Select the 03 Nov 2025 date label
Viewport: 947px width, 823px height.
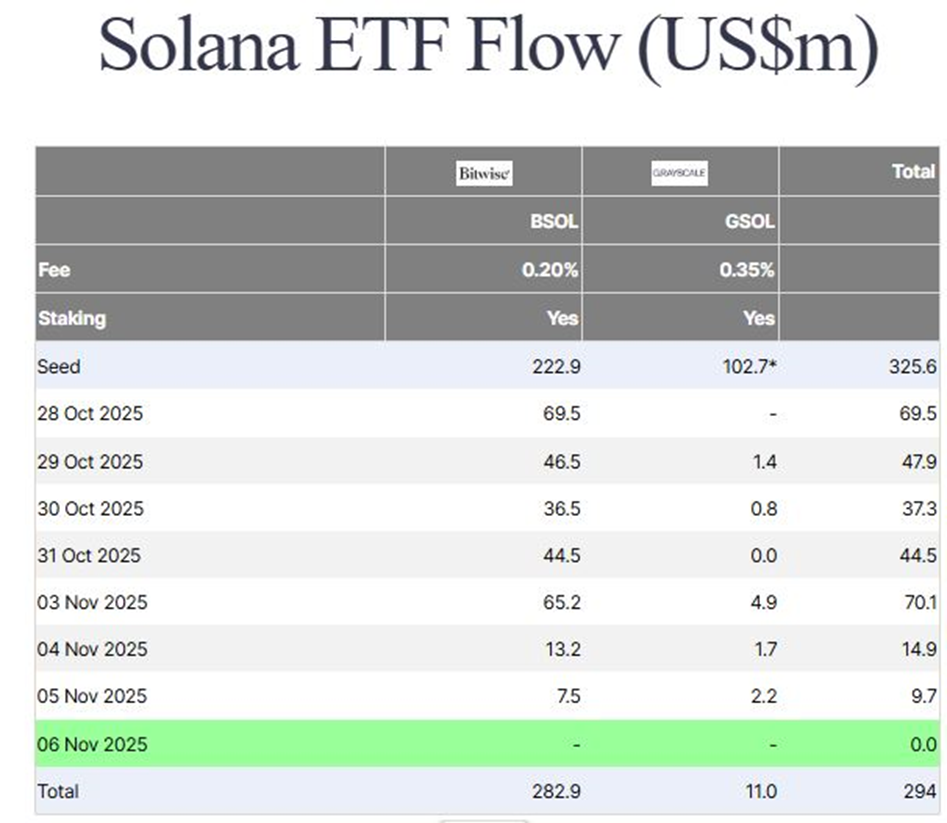pos(91,602)
